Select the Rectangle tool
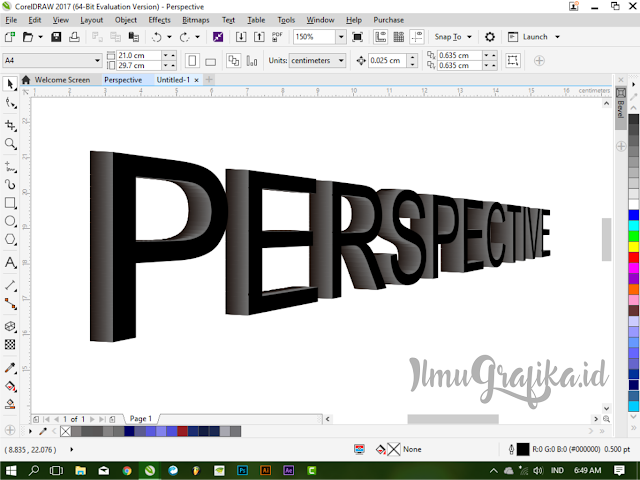 pos(10,203)
